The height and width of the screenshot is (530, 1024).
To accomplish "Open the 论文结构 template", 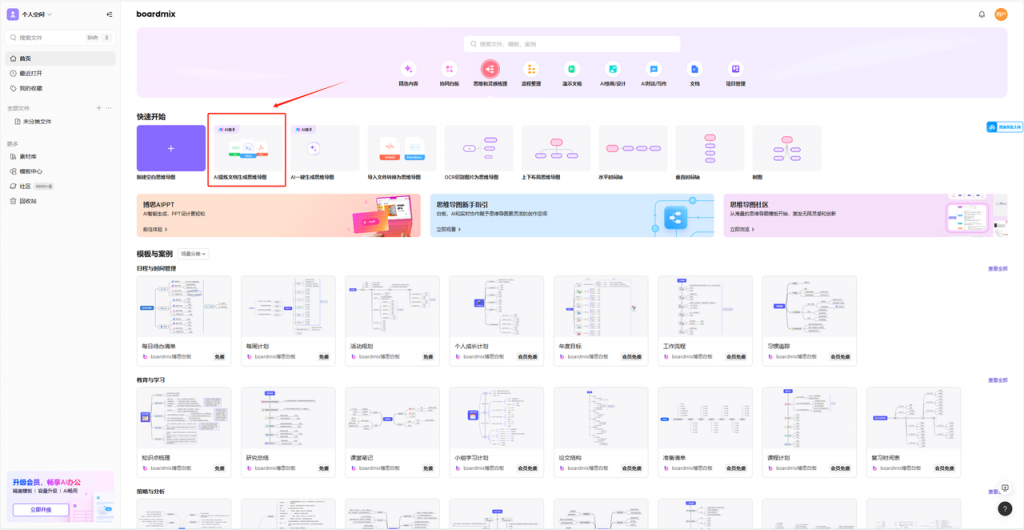I will [x=601, y=432].
